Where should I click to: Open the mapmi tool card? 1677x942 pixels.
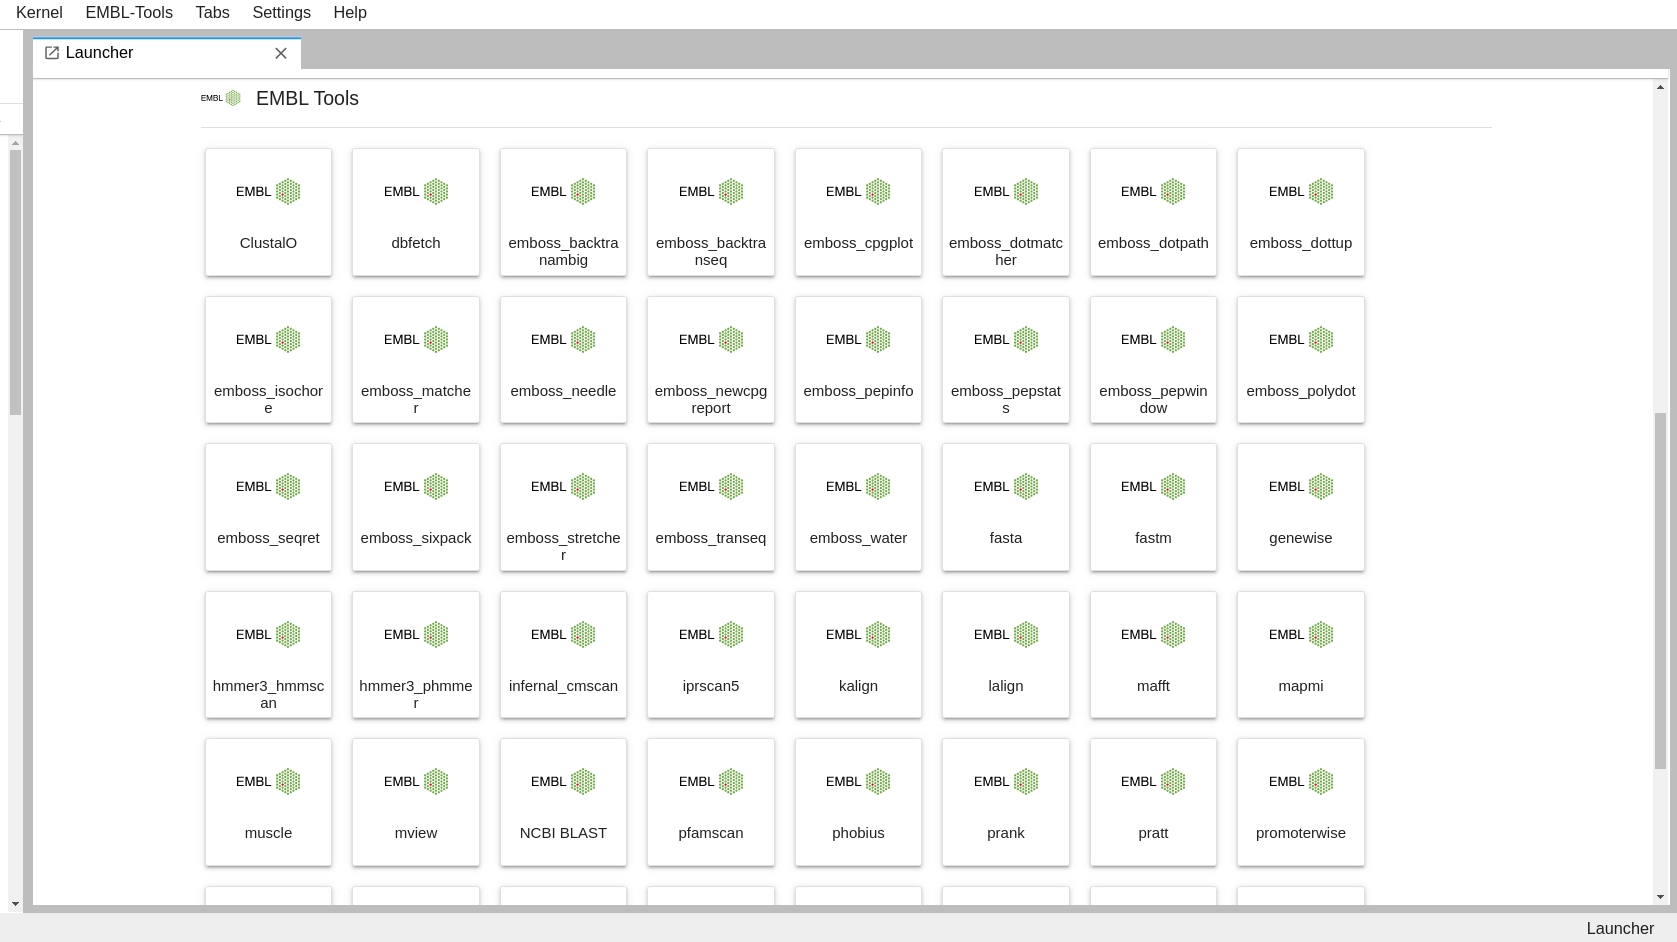tap(1301, 655)
